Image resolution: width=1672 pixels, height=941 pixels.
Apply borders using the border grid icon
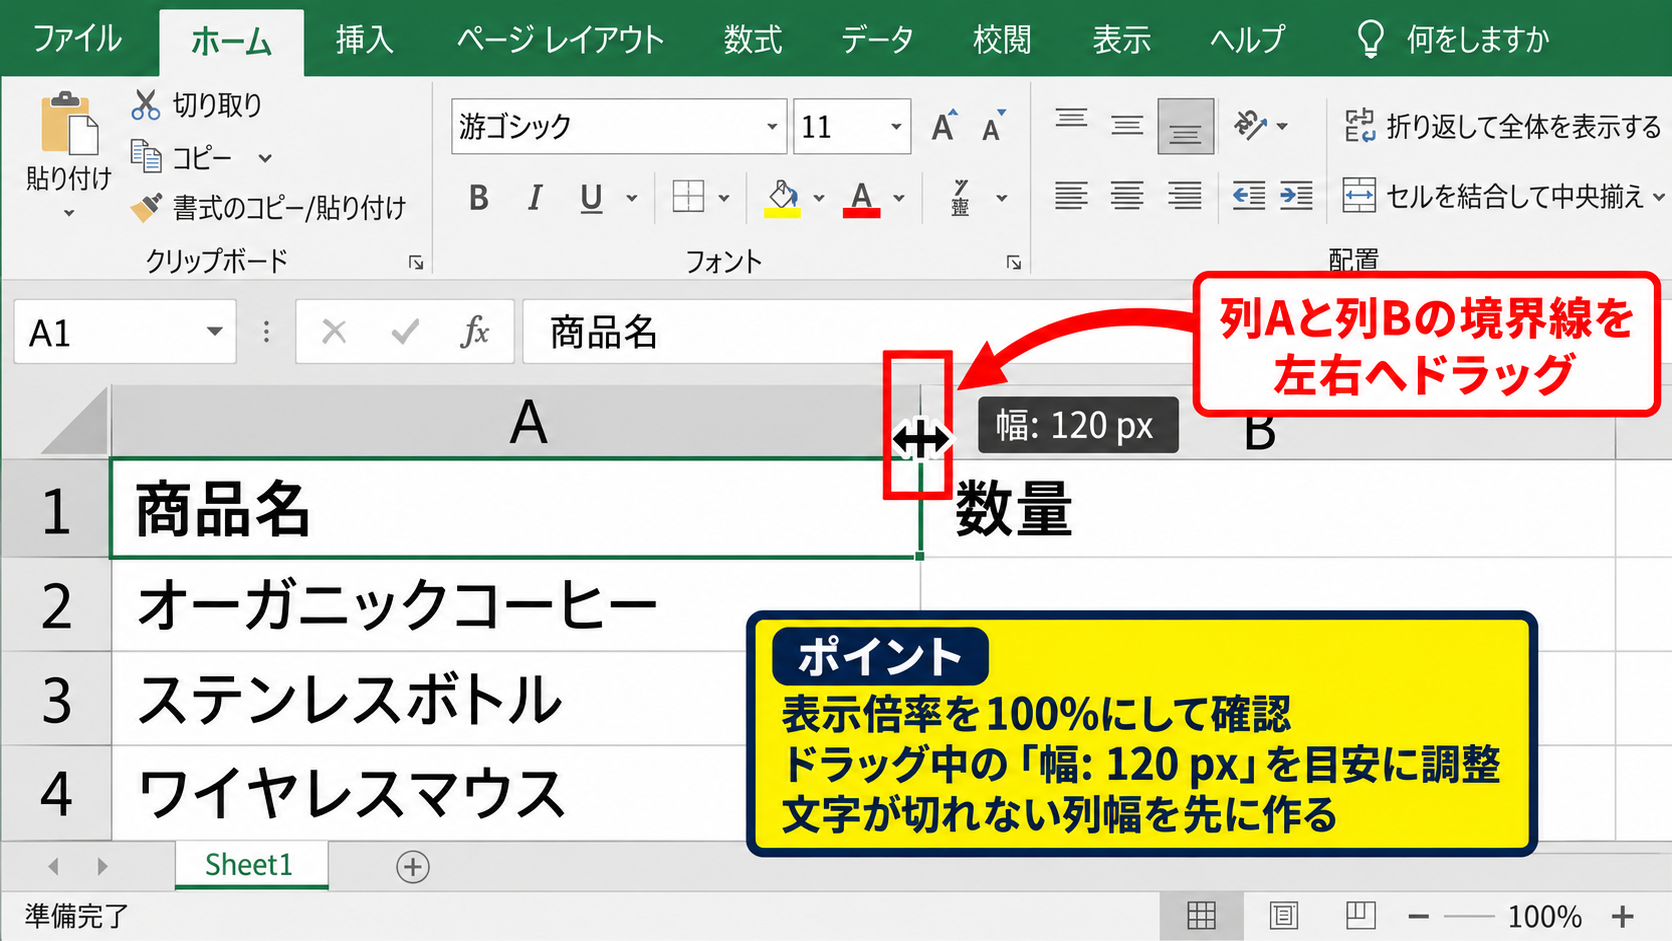688,197
